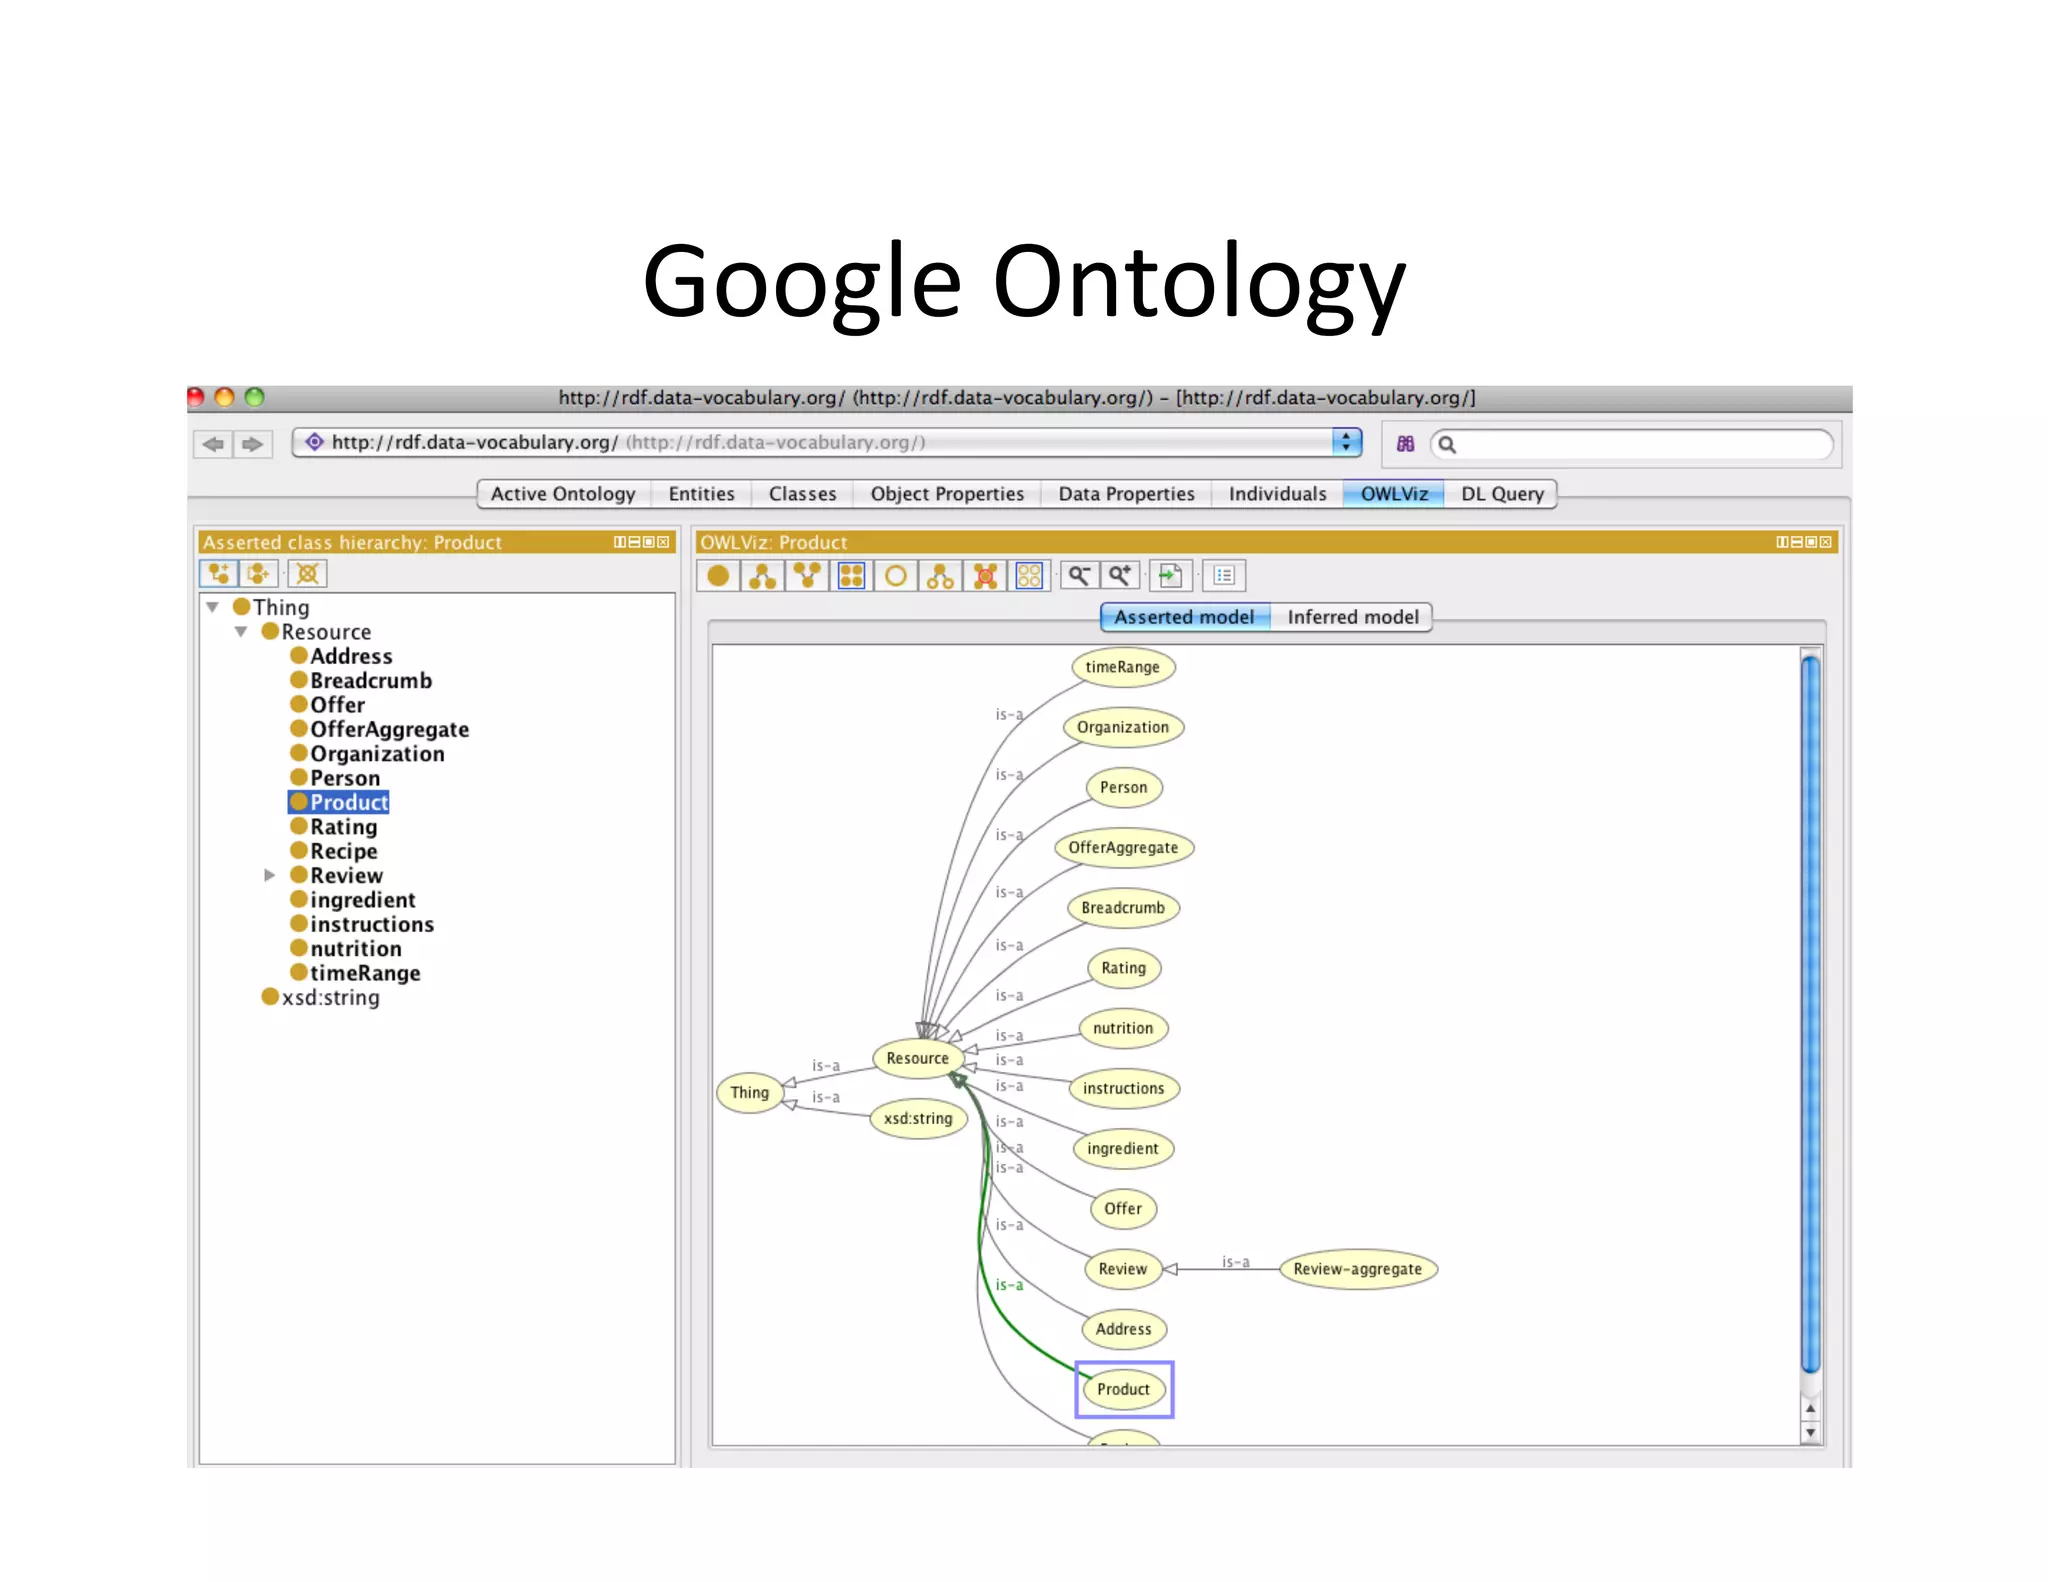Click the Product node in graph
Viewport: 2048px width, 1582px height.
tap(1124, 1389)
